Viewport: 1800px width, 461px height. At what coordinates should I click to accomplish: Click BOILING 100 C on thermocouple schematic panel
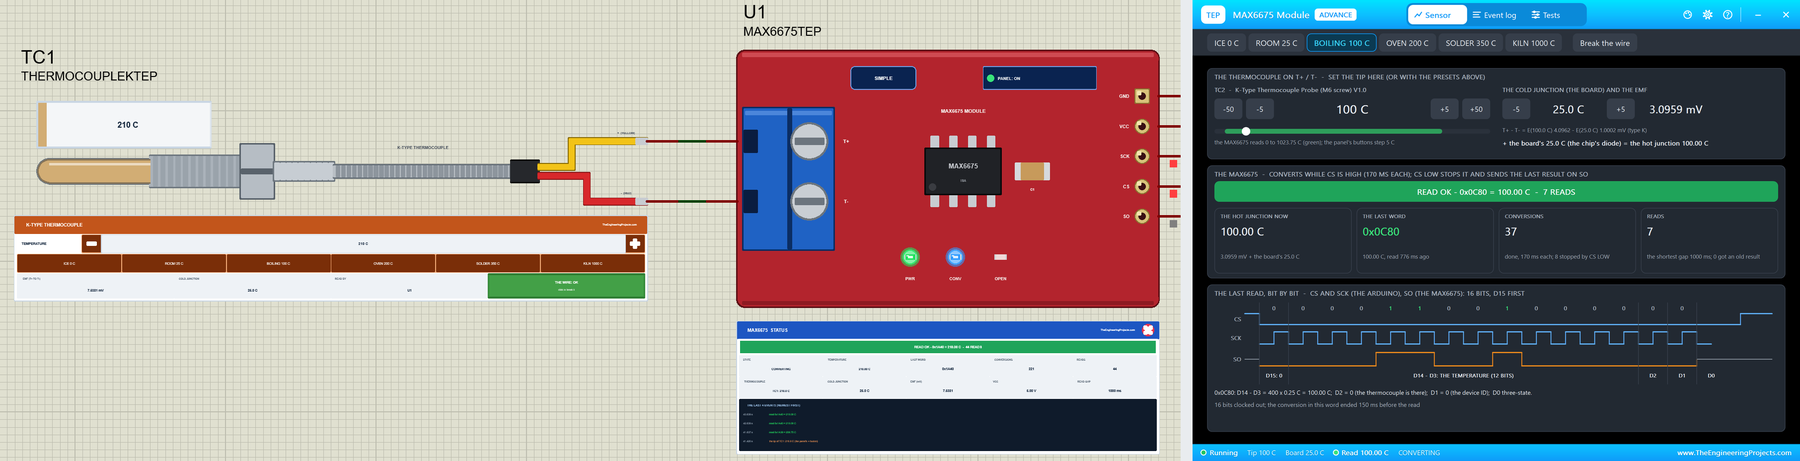tap(278, 263)
